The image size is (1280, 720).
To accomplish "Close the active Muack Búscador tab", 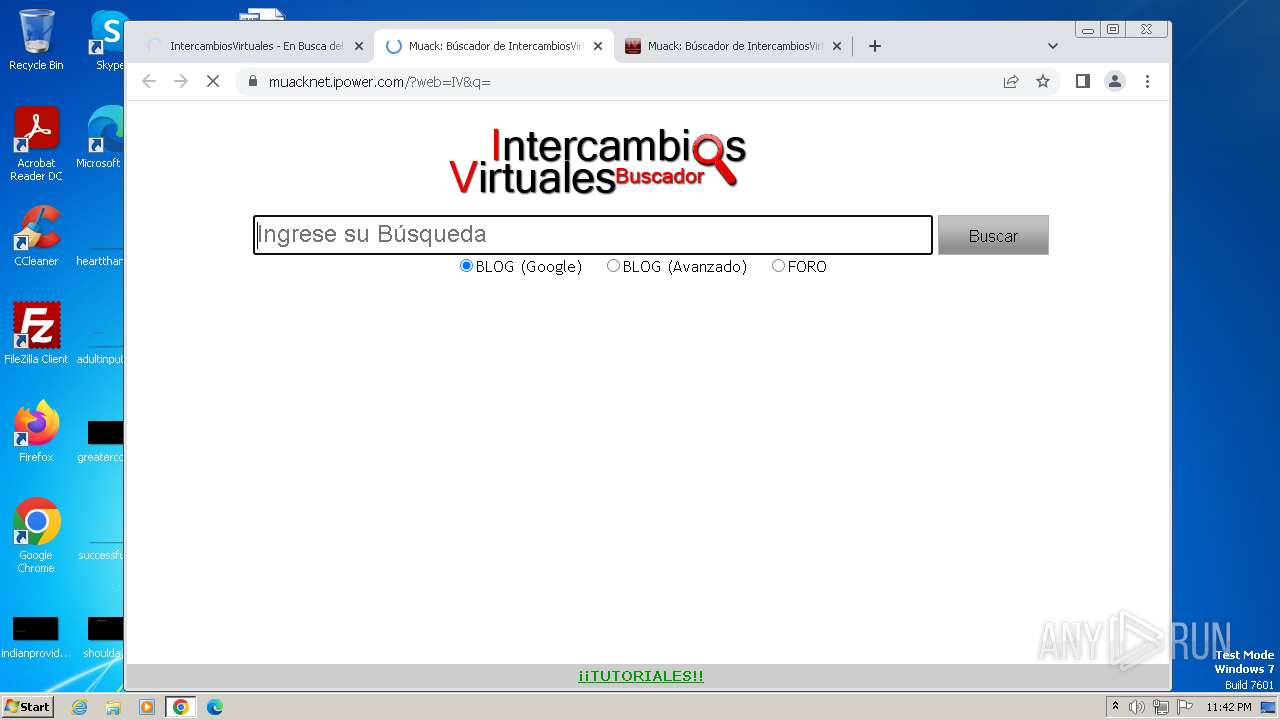I will (598, 46).
